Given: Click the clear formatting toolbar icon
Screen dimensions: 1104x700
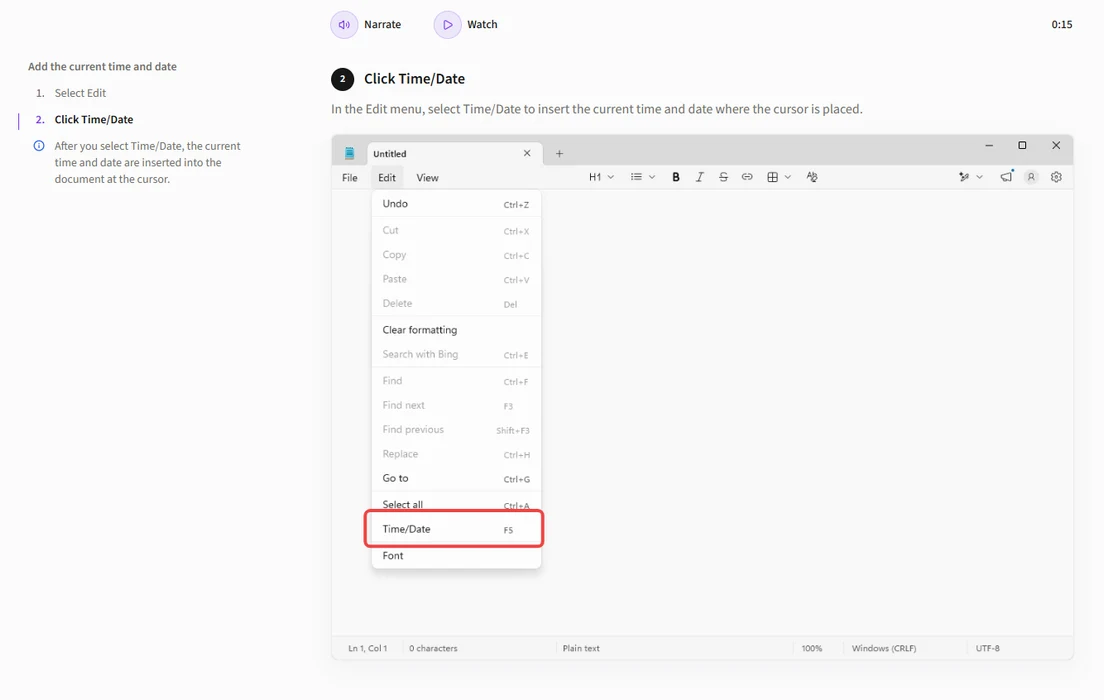Looking at the screenshot, I should tap(812, 177).
